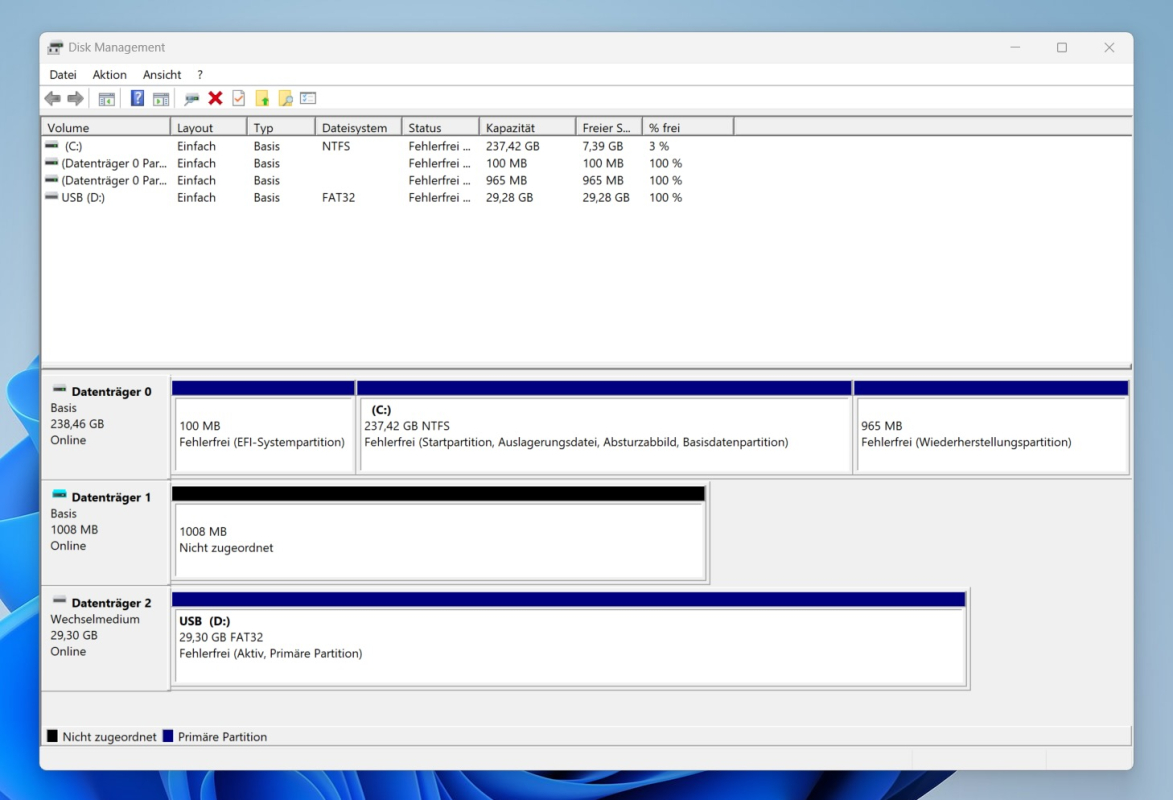Click the checkmark document properties icon
This screenshot has height=800, width=1173.
(239, 98)
